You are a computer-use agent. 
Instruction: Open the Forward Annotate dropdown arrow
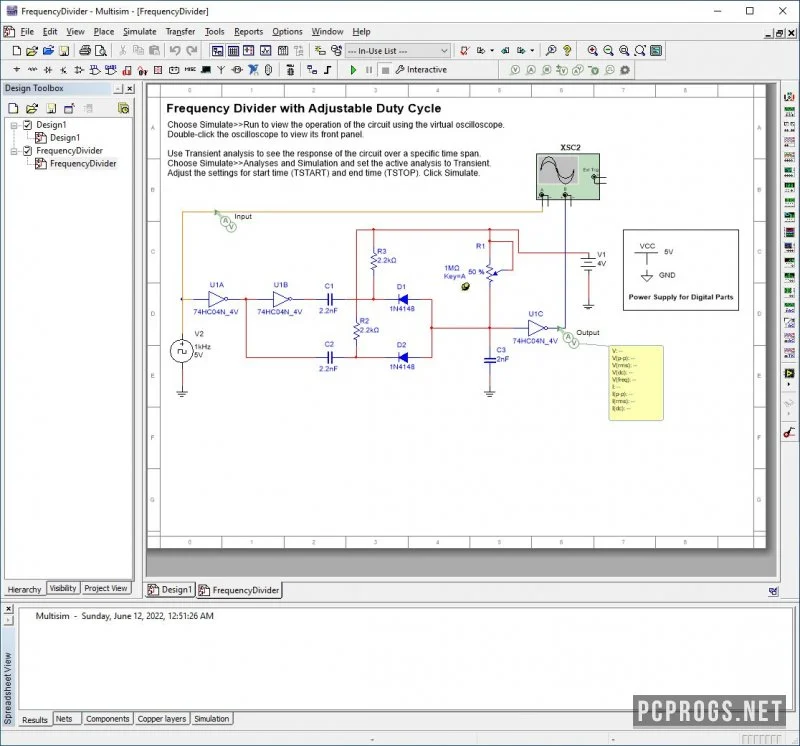coord(532,51)
